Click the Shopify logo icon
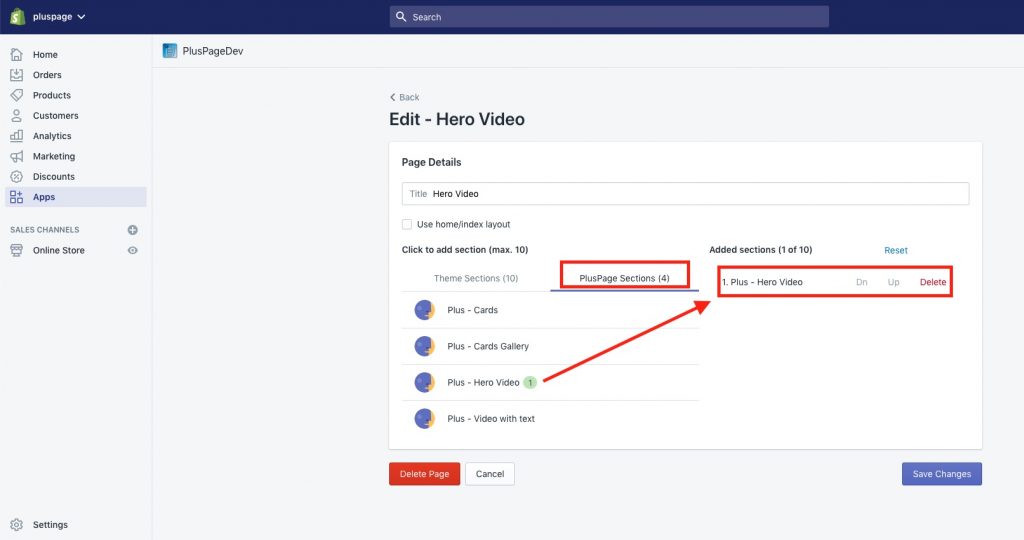The width and height of the screenshot is (1024, 540). [18, 16]
